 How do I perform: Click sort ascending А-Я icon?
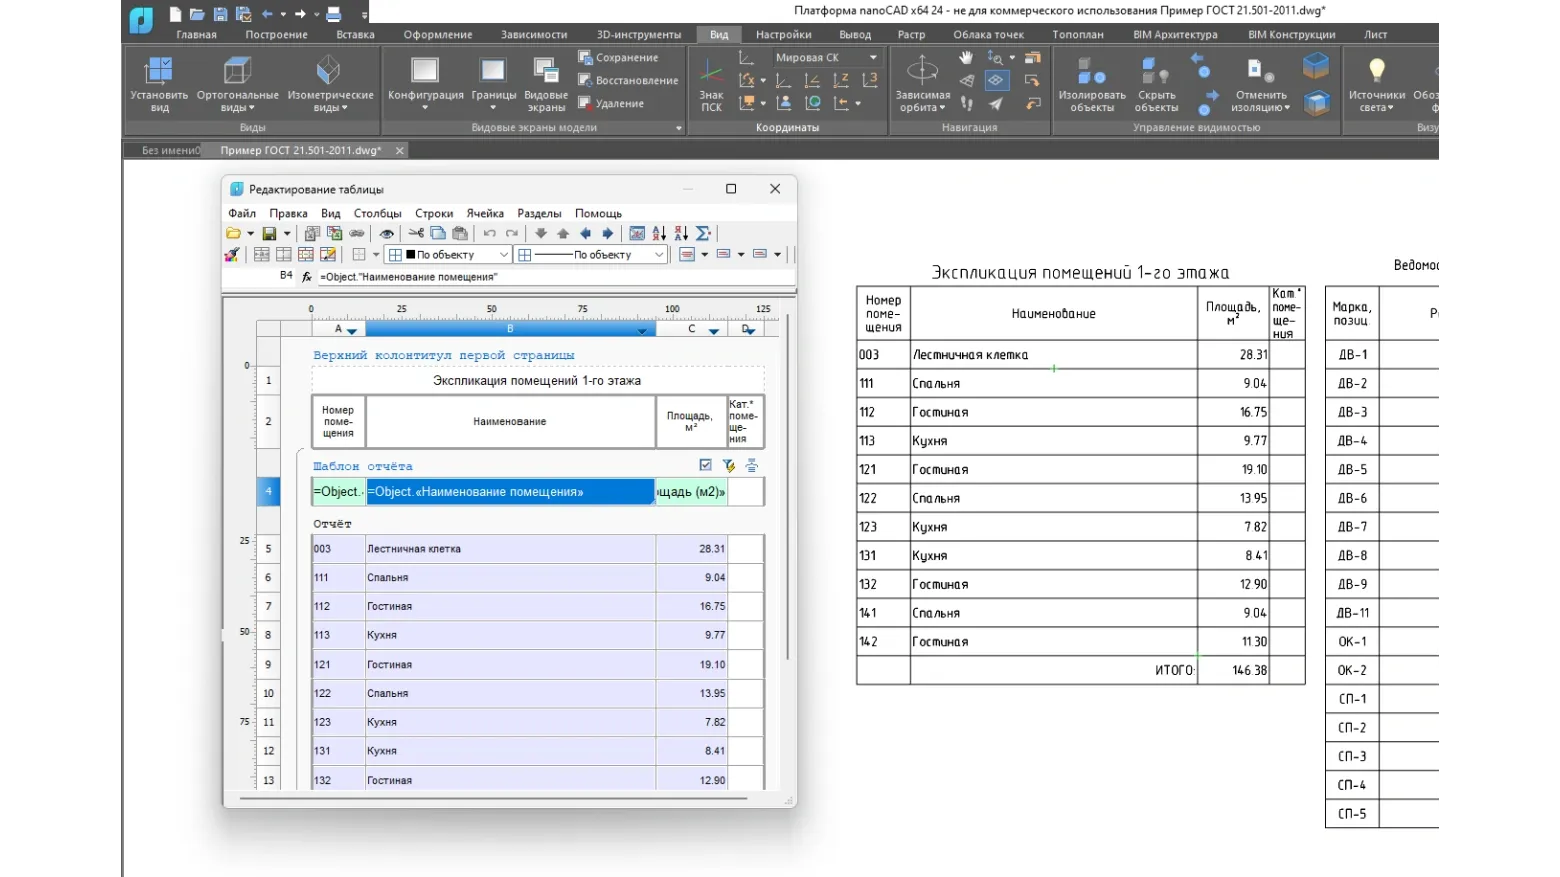pos(659,233)
